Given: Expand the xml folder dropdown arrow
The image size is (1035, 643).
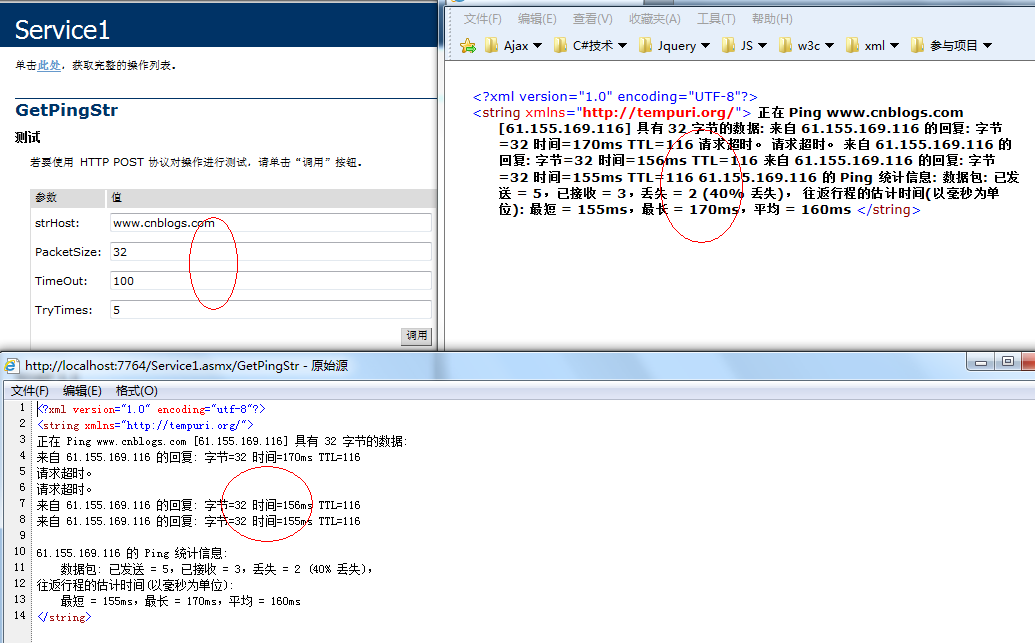Looking at the screenshot, I should coord(894,46).
